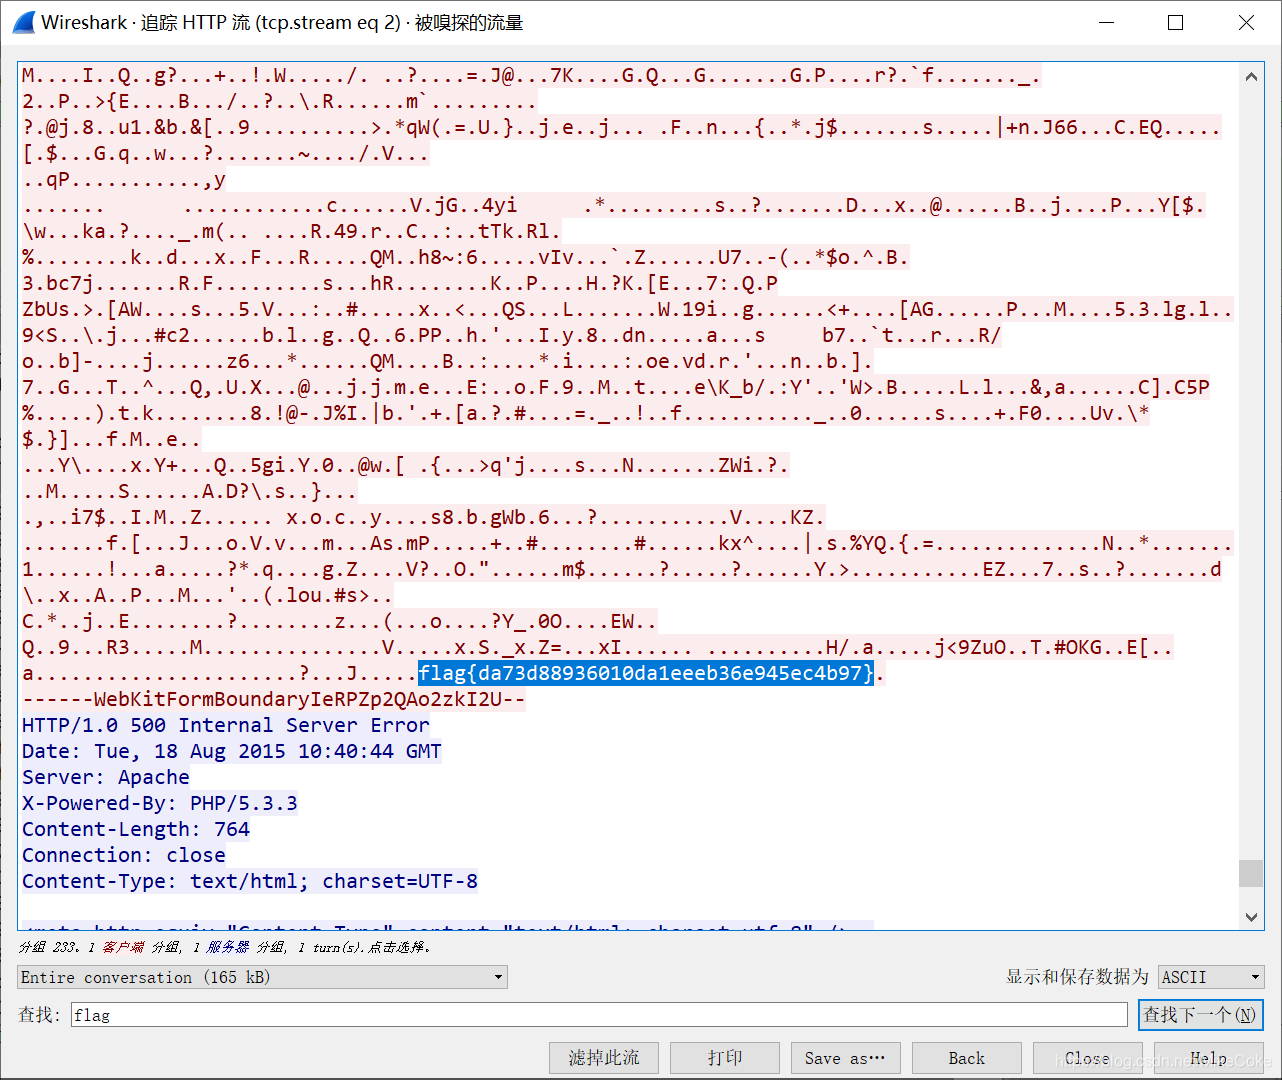Click the vertical scrollbar thumb
Screen dimensions: 1282x1080
(x=1251, y=873)
